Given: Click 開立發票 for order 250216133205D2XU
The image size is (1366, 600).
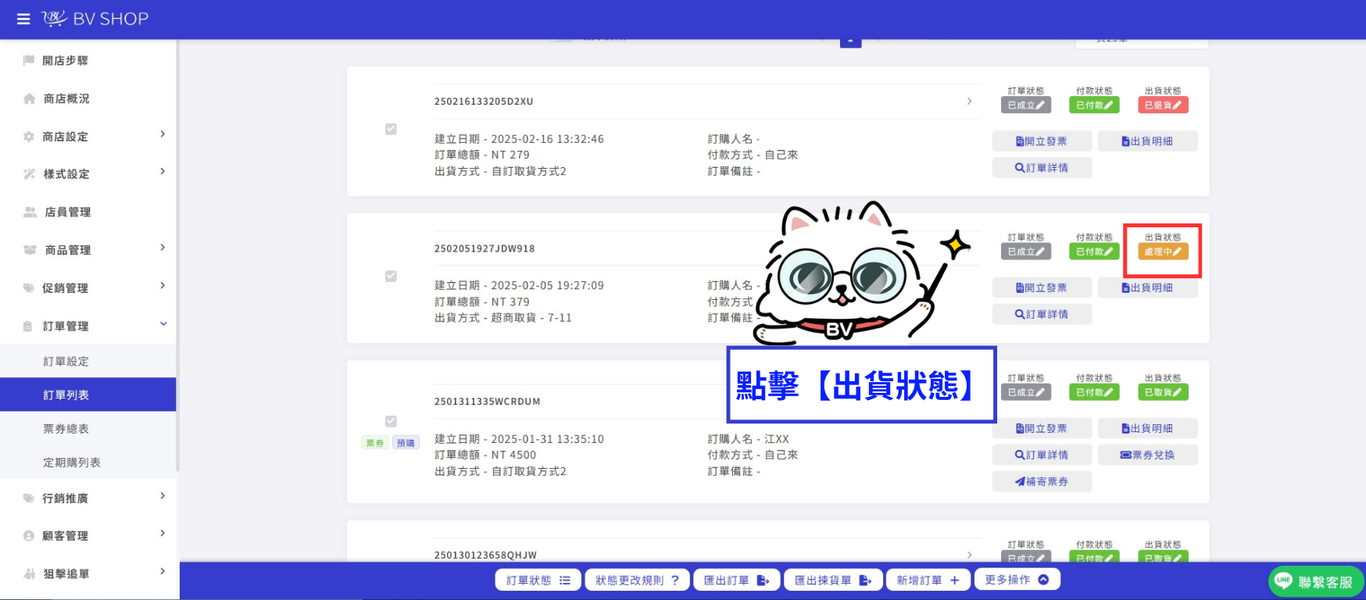Looking at the screenshot, I should tap(1042, 141).
